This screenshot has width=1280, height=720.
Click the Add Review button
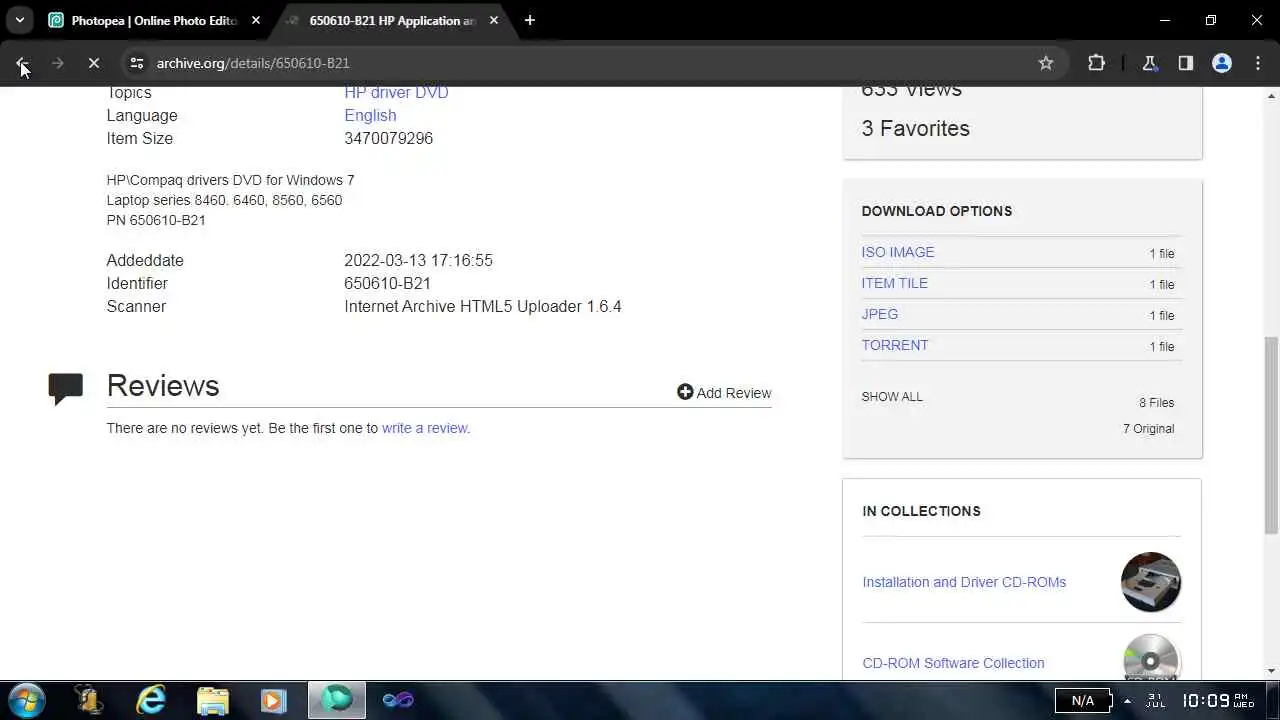point(724,393)
